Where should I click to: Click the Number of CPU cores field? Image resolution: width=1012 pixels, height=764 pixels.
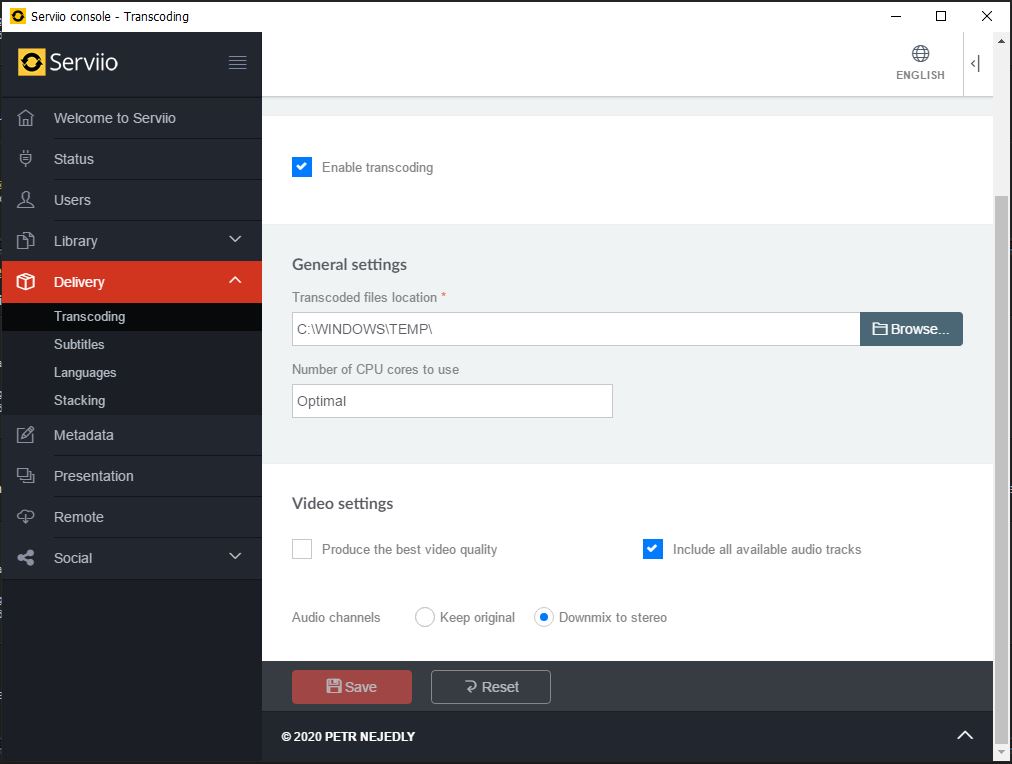452,401
